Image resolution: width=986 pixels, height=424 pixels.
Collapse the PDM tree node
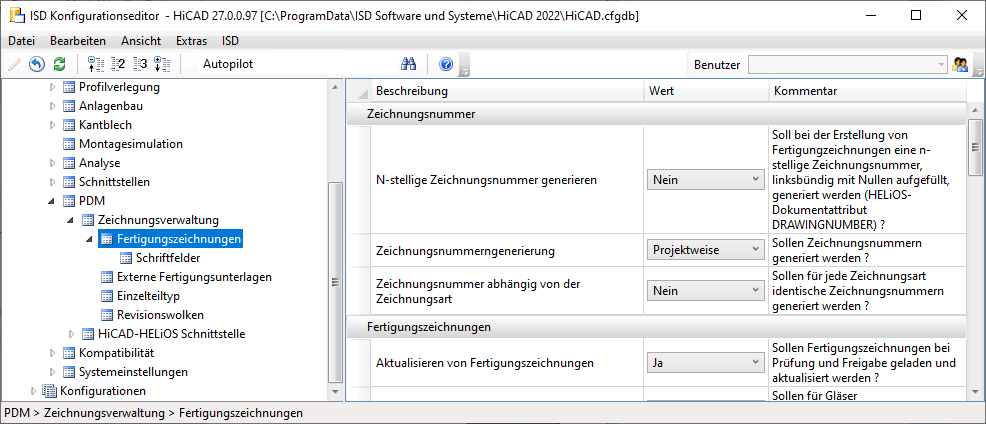tap(52, 201)
